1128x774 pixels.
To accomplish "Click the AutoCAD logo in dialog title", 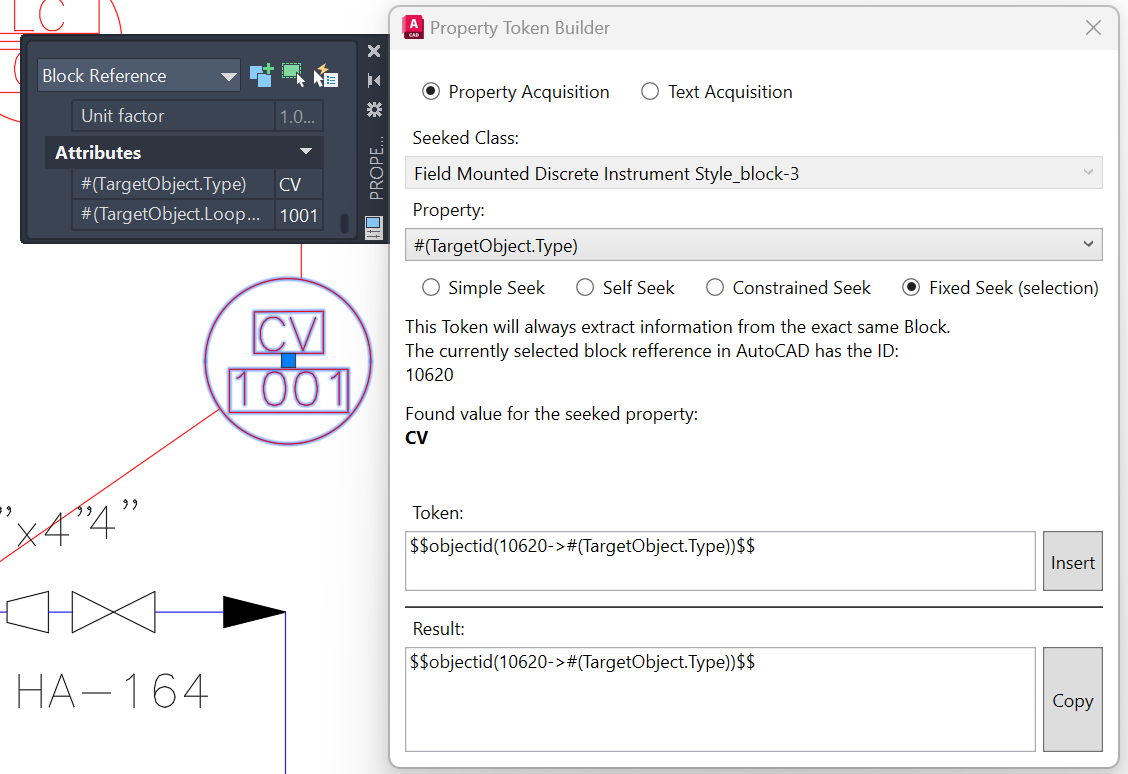I will (x=414, y=27).
